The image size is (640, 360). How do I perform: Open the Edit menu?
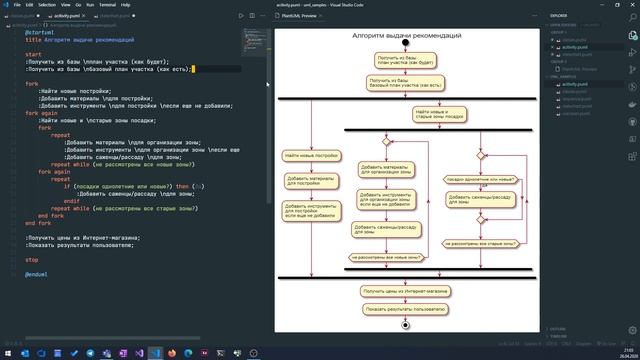(29, 5)
